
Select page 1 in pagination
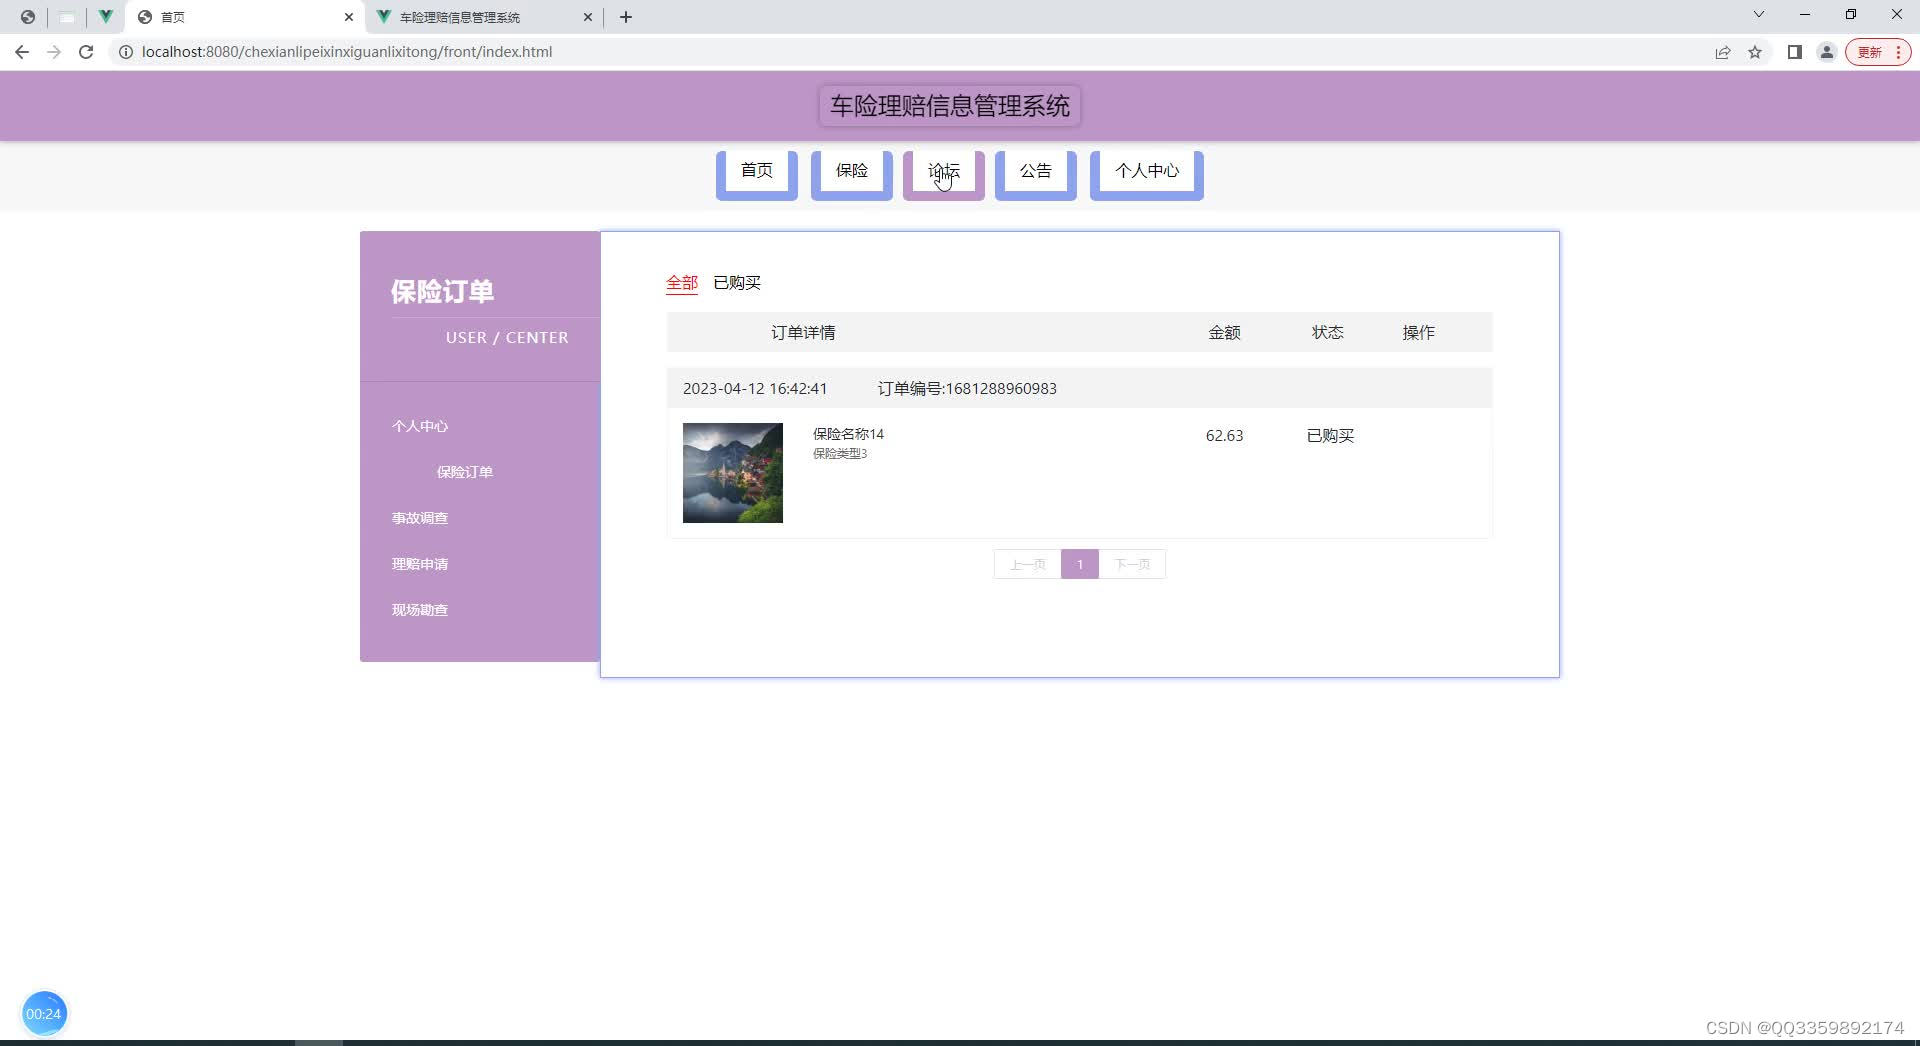[x=1080, y=564]
